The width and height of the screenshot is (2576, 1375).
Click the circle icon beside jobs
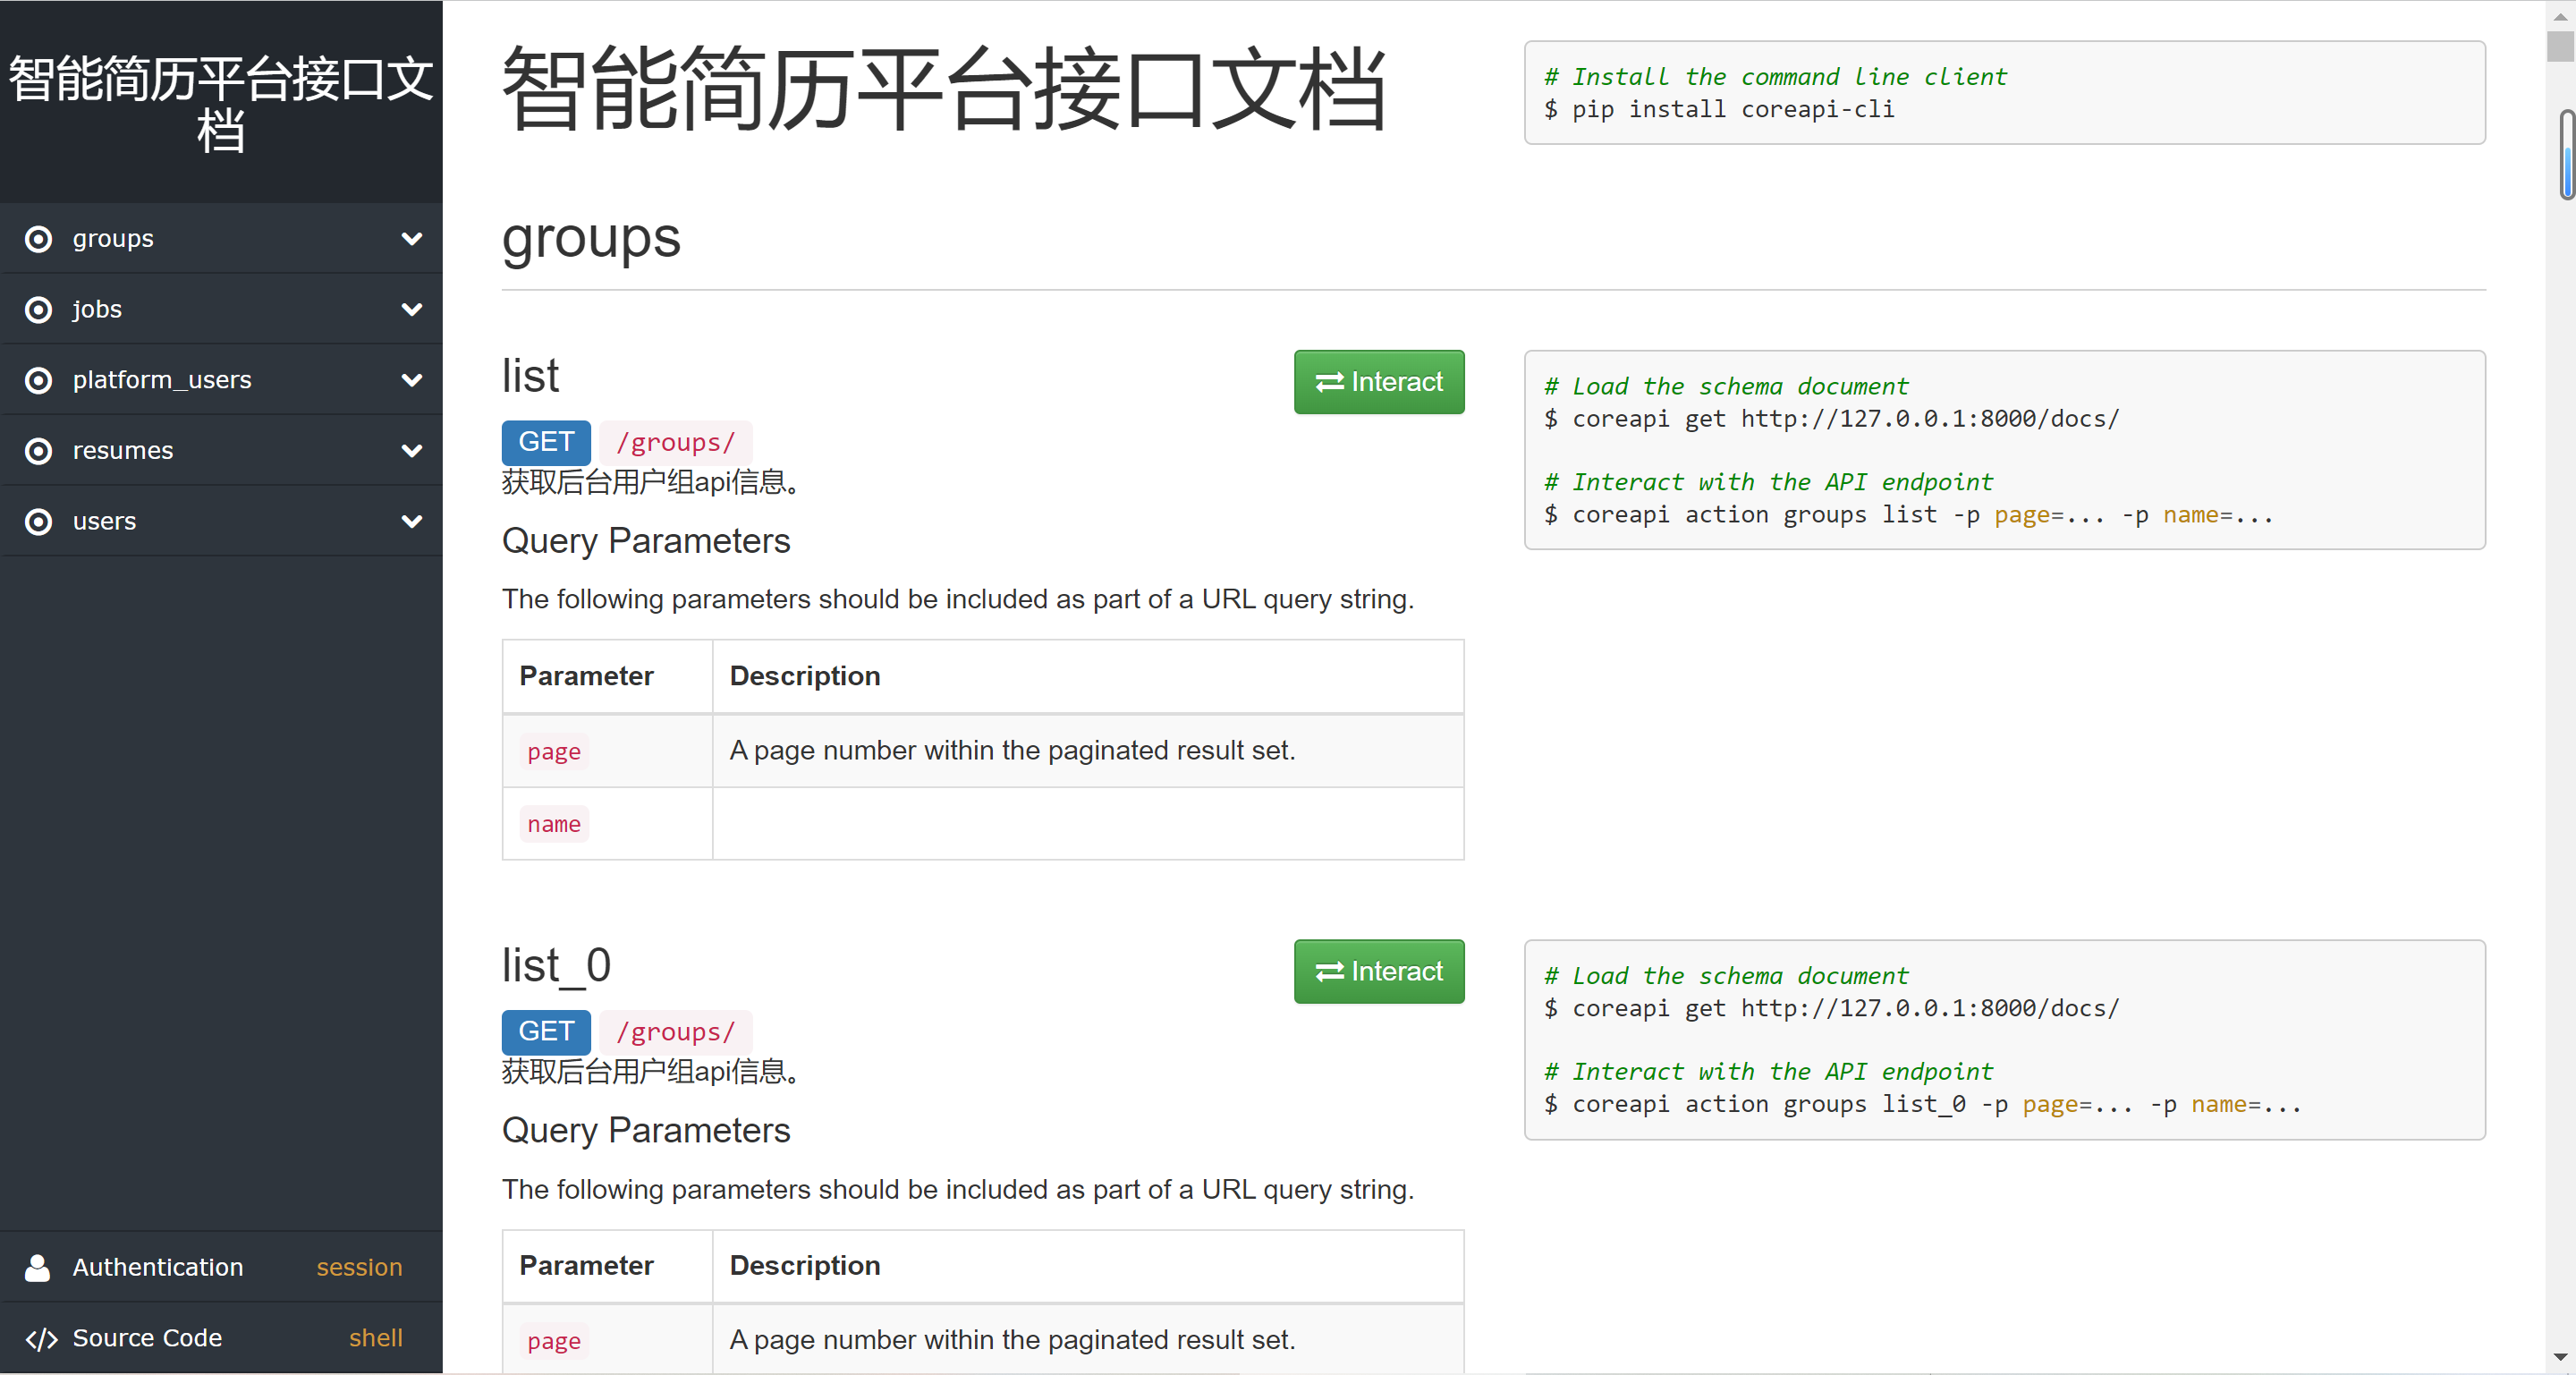[x=38, y=310]
